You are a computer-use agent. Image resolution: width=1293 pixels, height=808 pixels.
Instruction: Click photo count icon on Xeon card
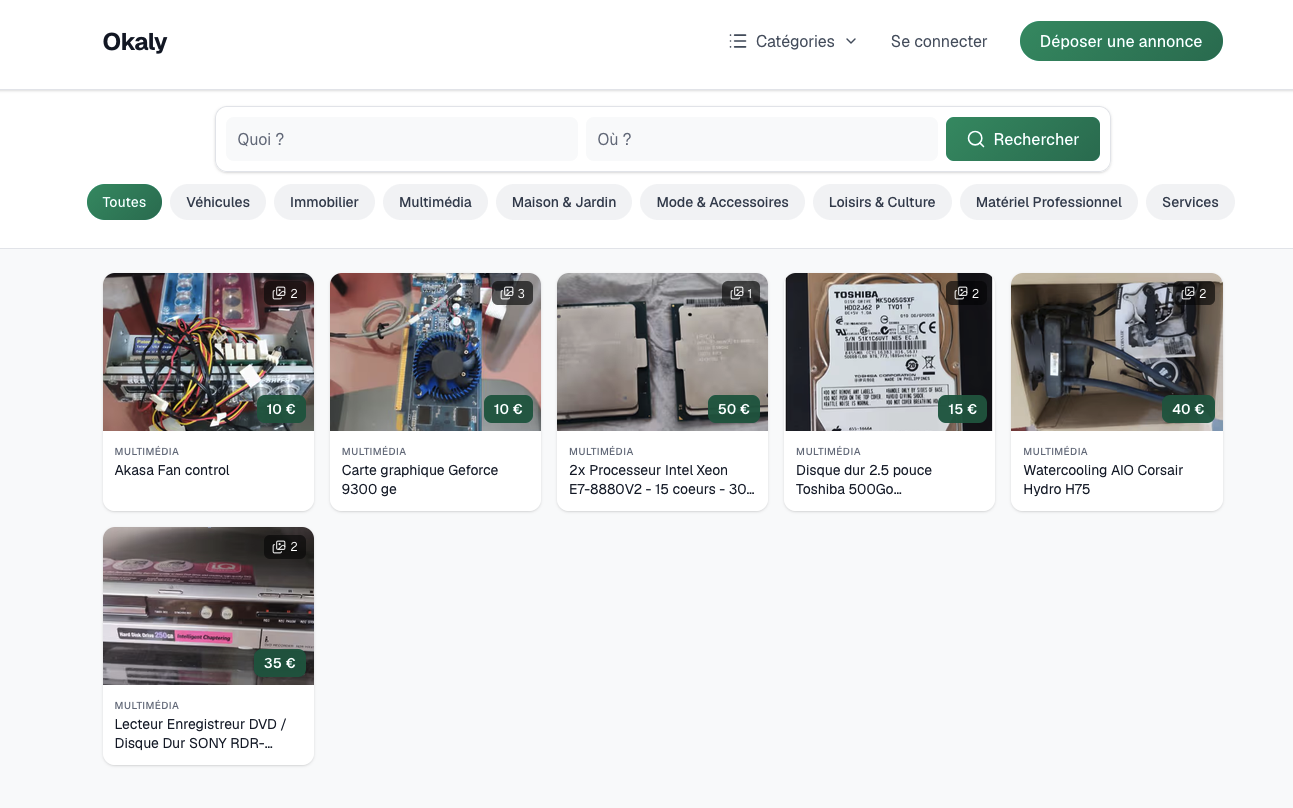click(737, 293)
